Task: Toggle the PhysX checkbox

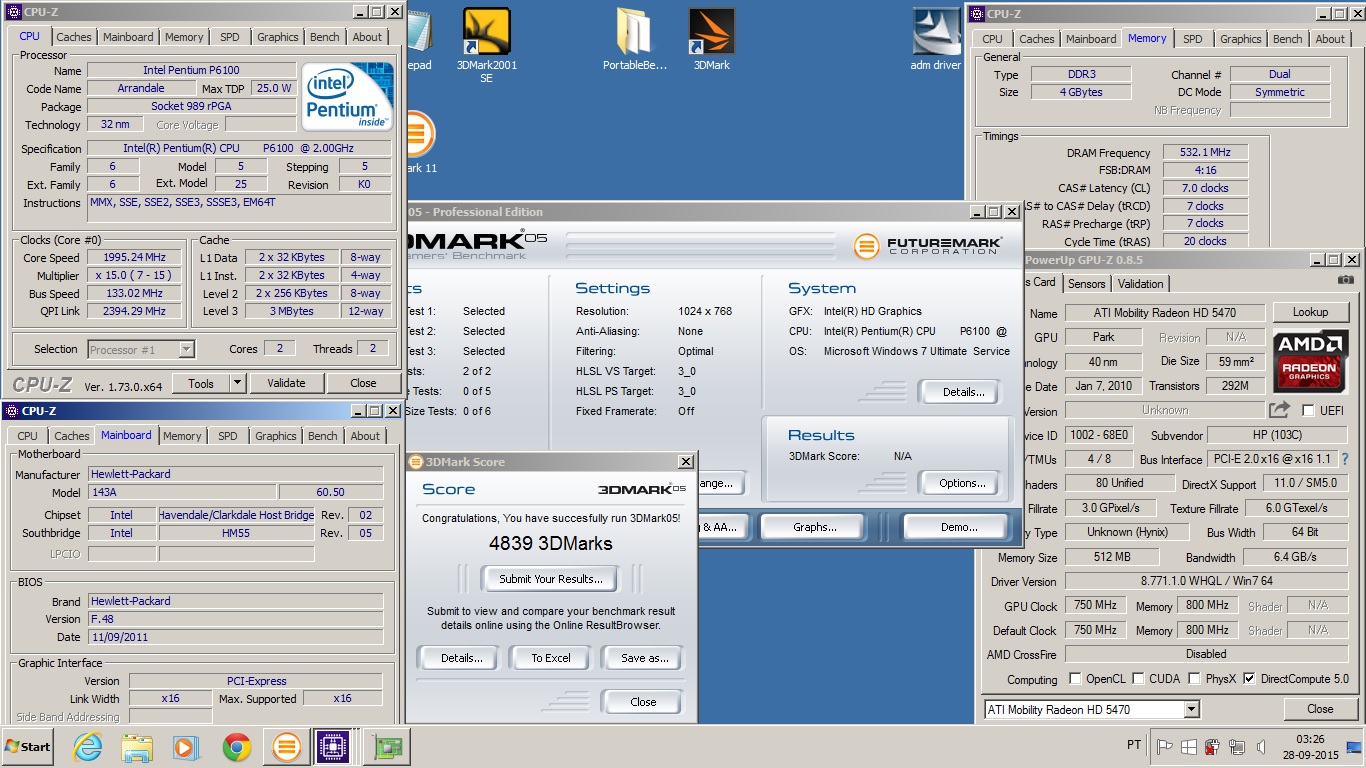Action: 1194,679
